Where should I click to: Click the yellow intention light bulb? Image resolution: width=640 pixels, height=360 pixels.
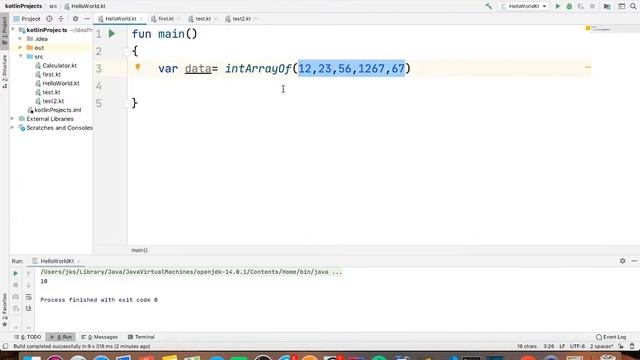[138, 67]
